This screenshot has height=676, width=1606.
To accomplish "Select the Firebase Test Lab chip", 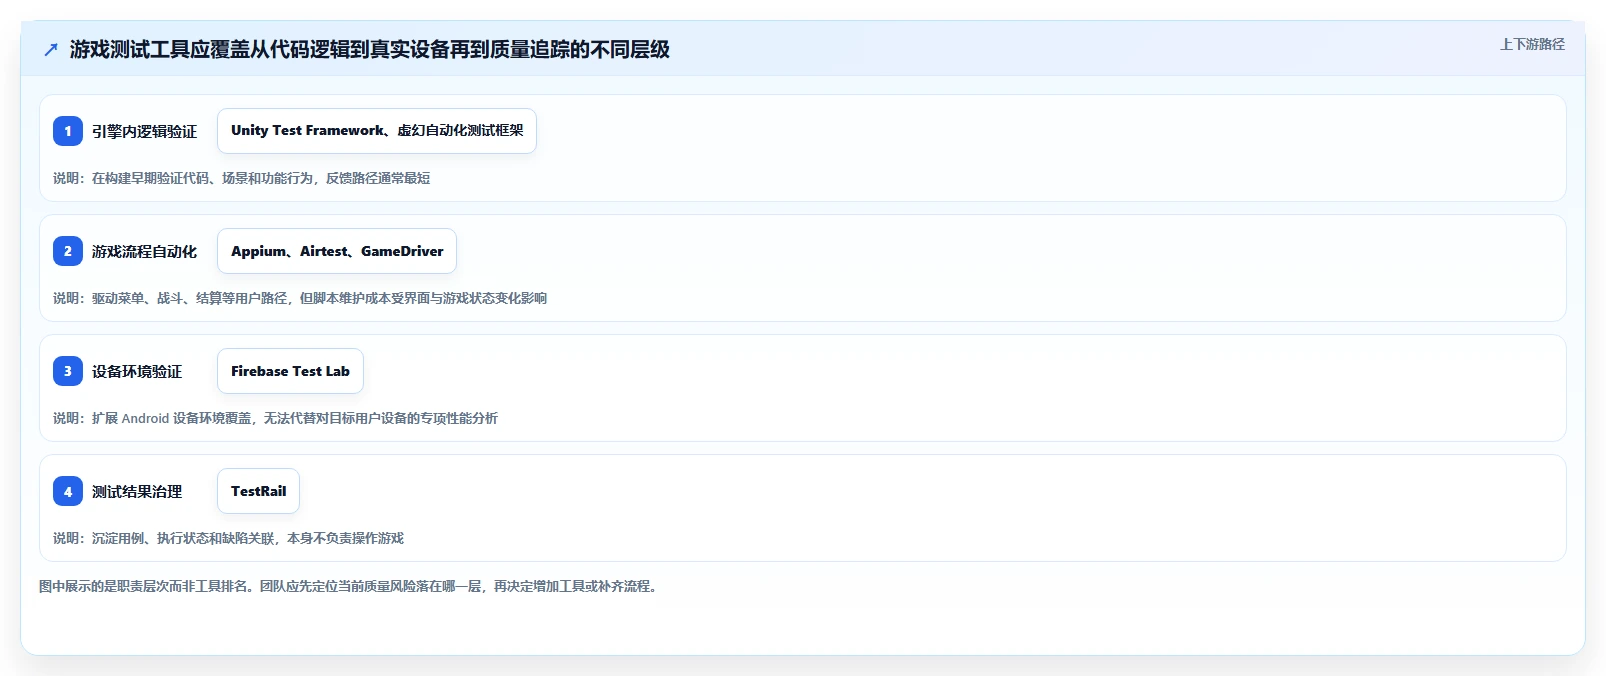I will click(290, 371).
